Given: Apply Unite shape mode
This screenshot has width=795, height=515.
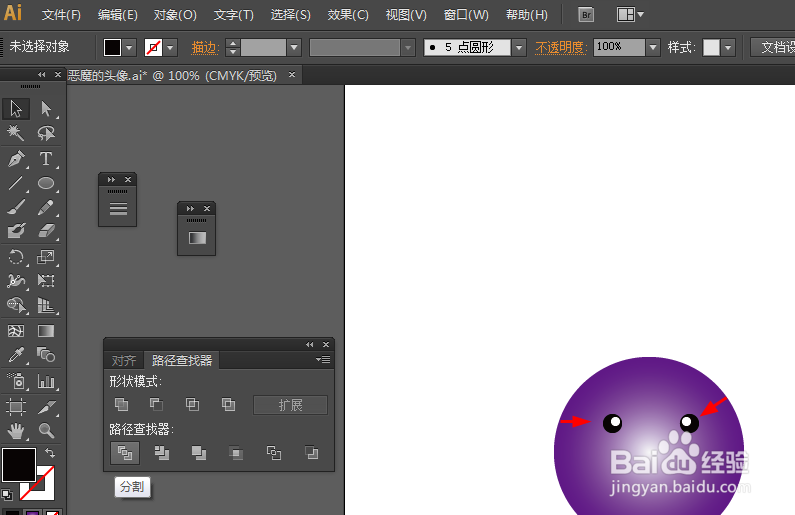Looking at the screenshot, I should point(121,404).
